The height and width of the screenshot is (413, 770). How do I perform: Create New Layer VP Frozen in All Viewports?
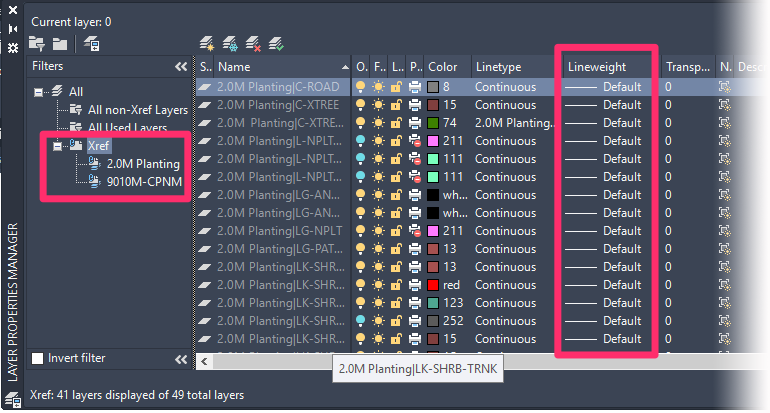point(230,44)
